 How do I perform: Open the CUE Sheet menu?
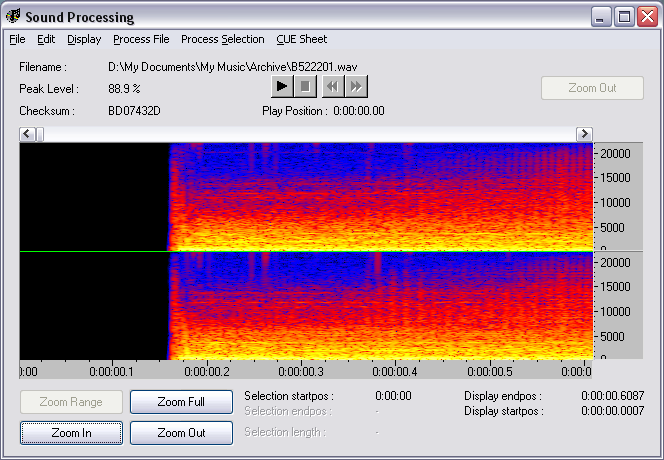[301, 40]
